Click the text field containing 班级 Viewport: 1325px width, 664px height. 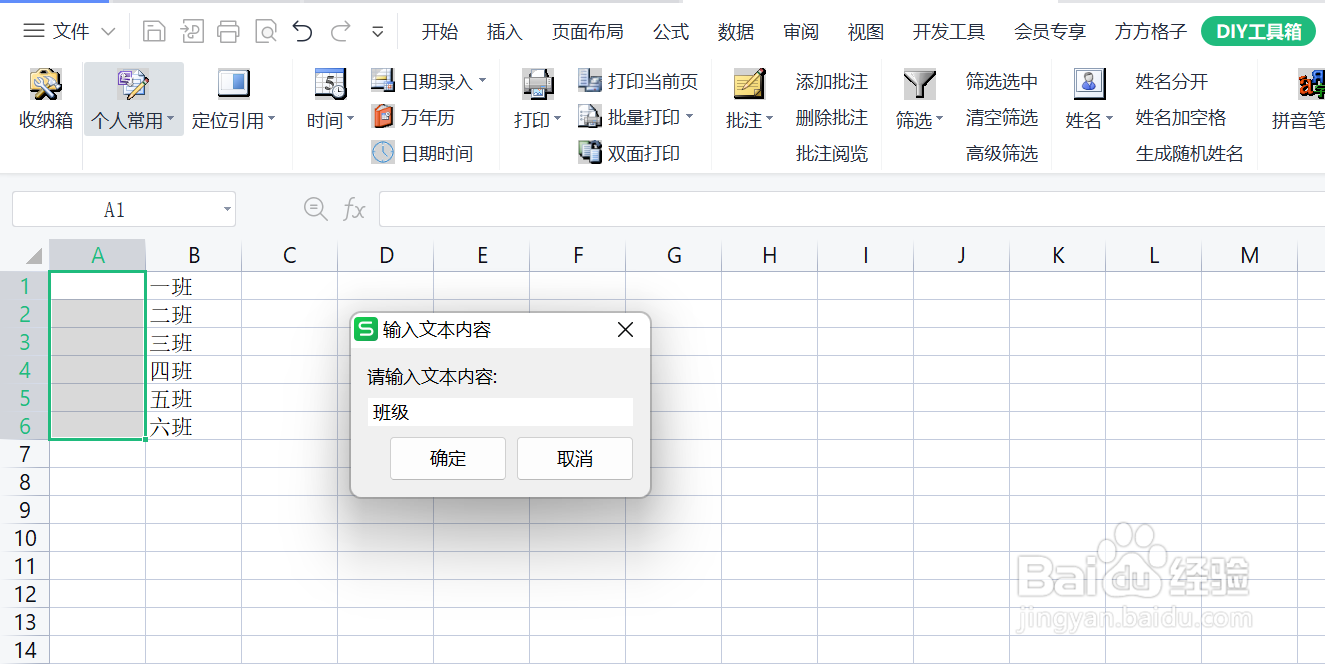[x=500, y=411]
